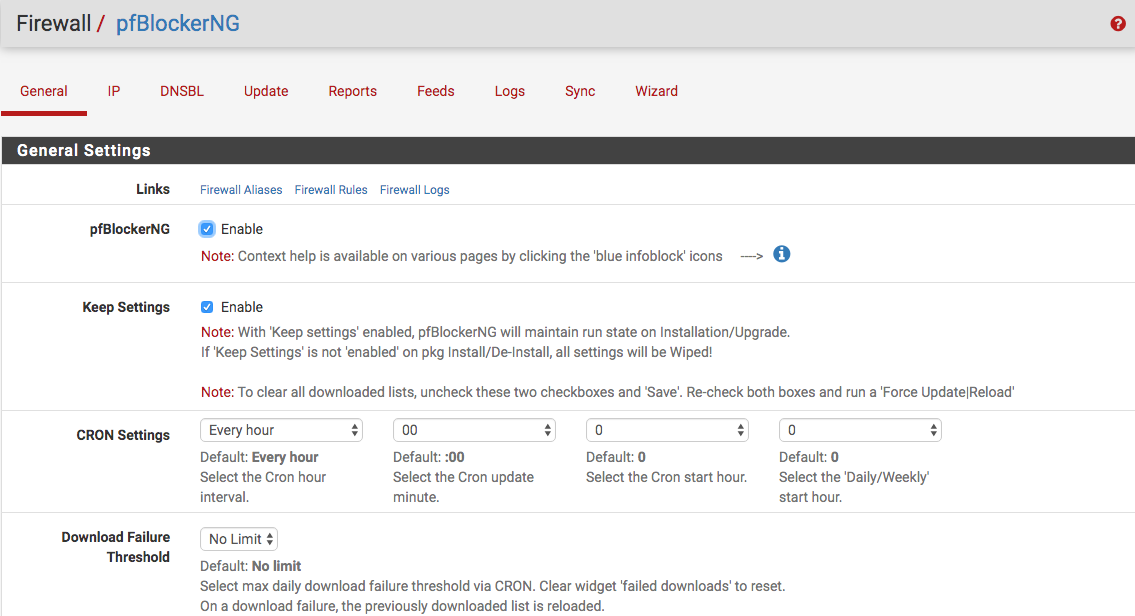Switch to the DNSBL tab
Screen dimensions: 1135x616
[182, 91]
